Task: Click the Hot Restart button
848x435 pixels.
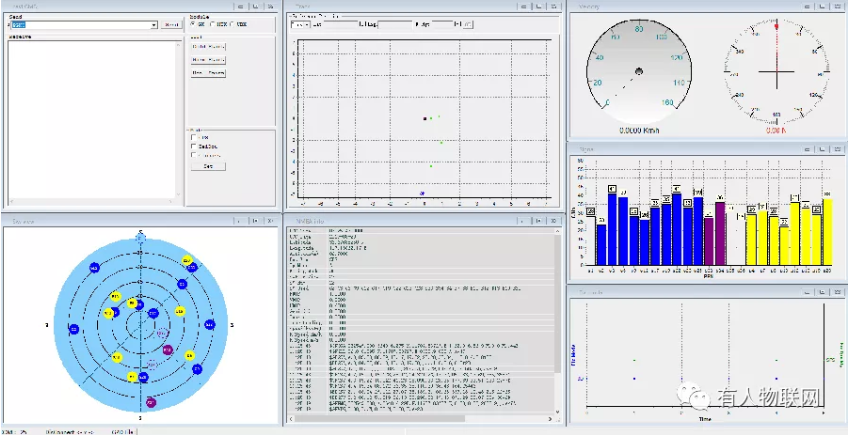Action: pyautogui.click(x=208, y=72)
